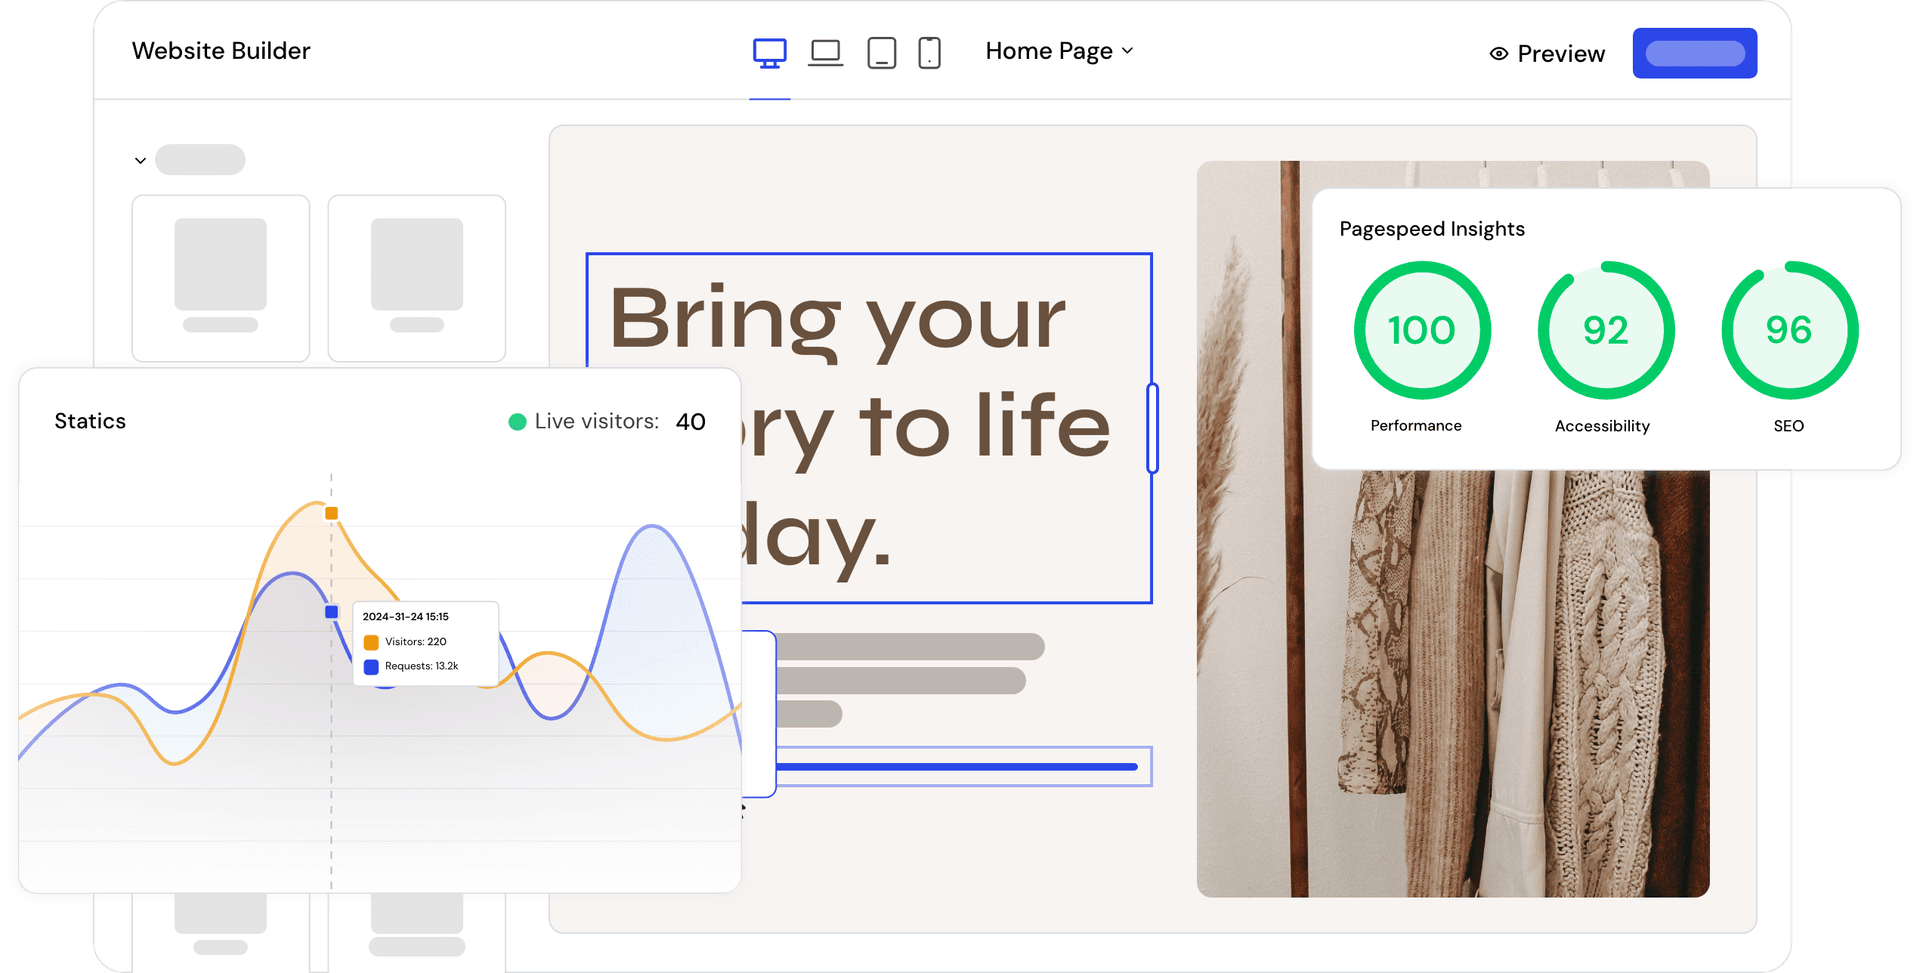The image size is (1920, 973).
Task: Grab the heading box right resize handle
Action: tap(1152, 428)
